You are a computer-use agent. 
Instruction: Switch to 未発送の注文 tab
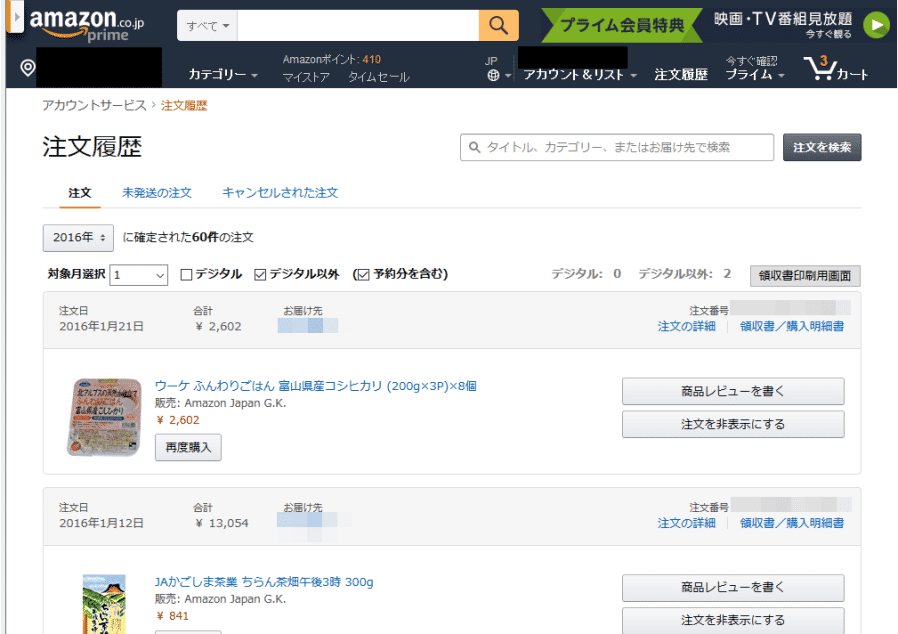click(156, 193)
